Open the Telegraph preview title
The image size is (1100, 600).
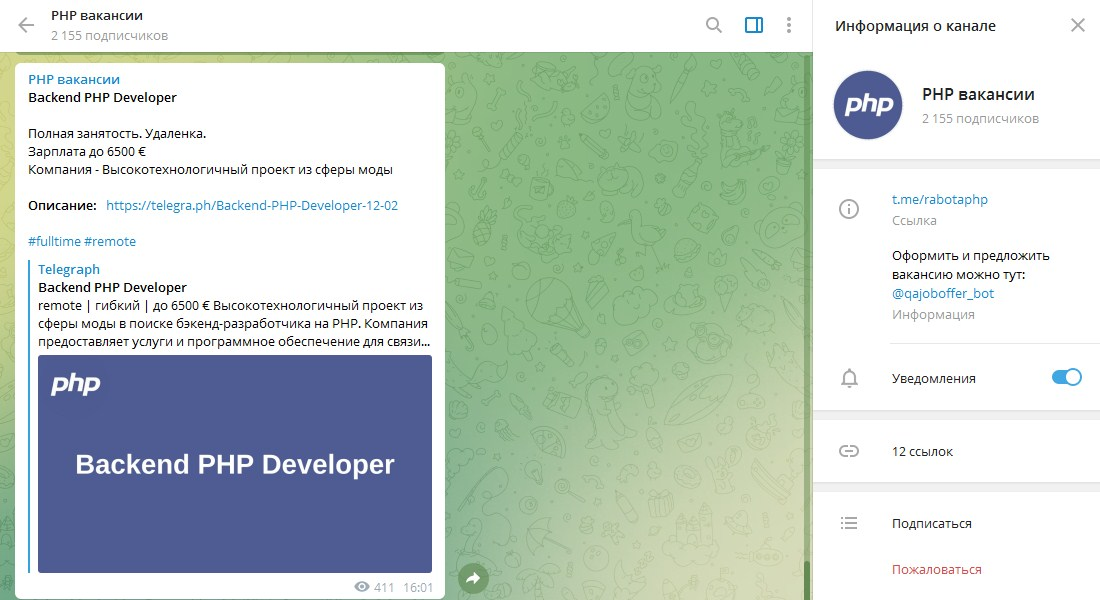pyautogui.click(x=69, y=269)
